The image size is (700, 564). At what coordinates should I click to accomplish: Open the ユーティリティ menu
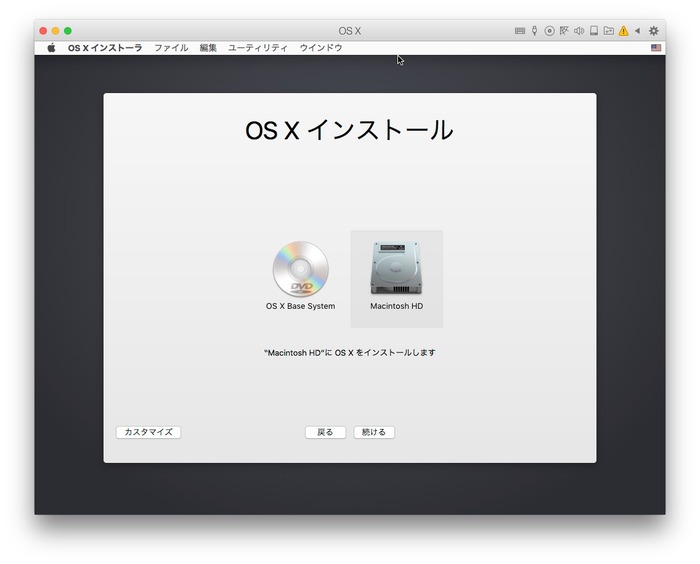(x=258, y=48)
